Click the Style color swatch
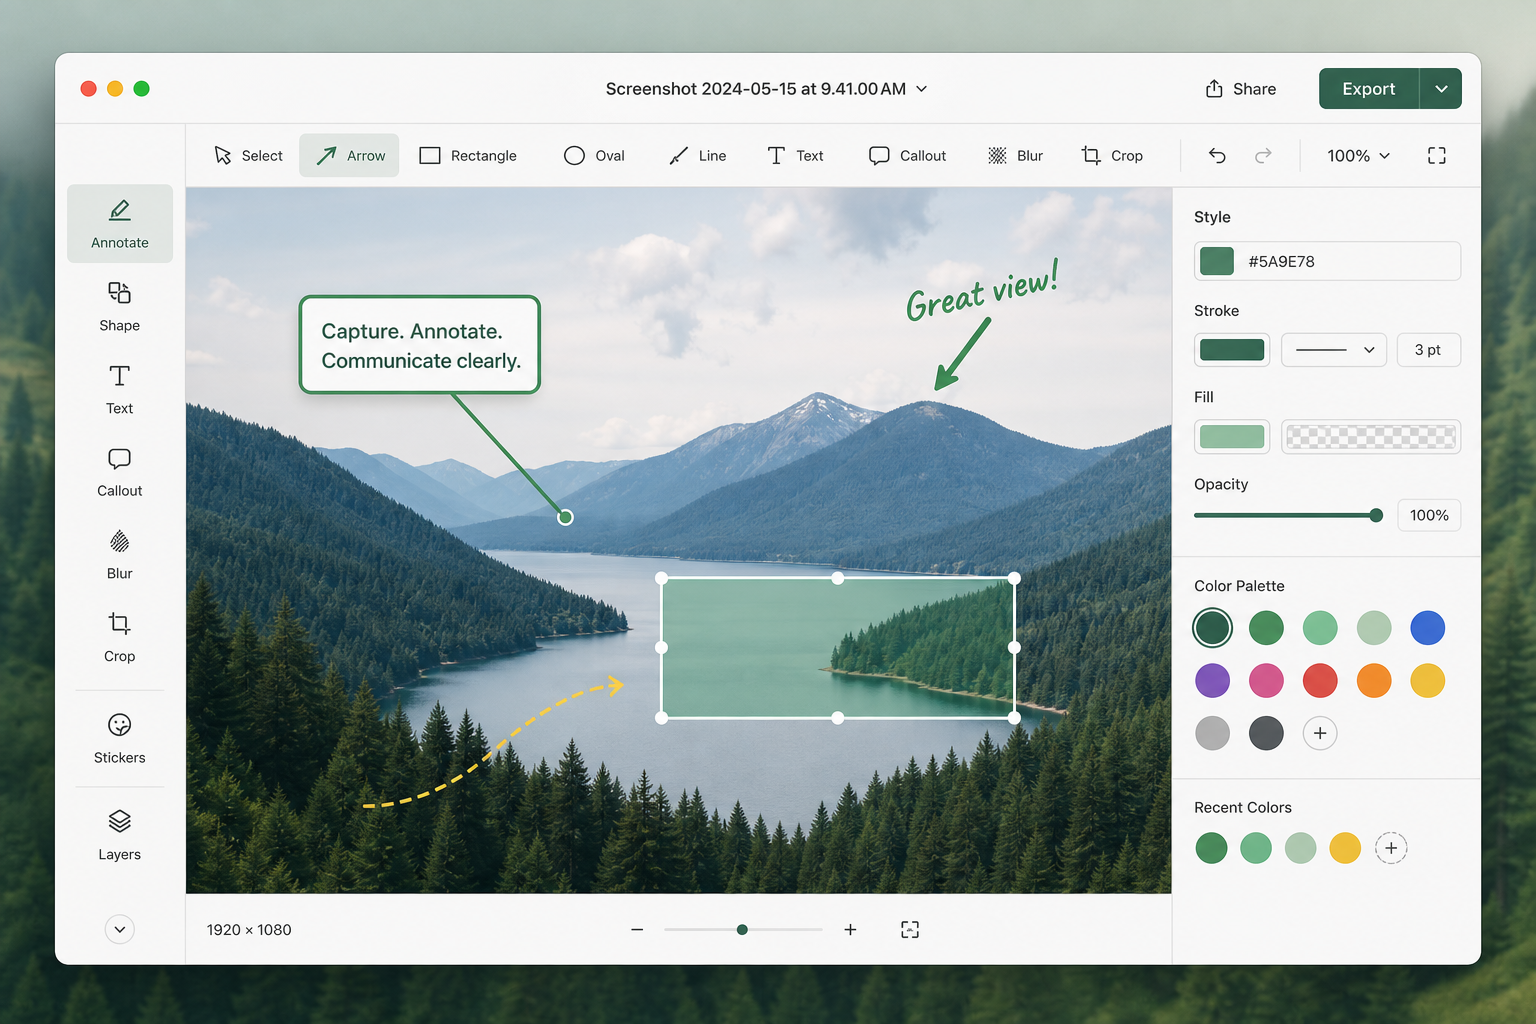 pos(1217,261)
